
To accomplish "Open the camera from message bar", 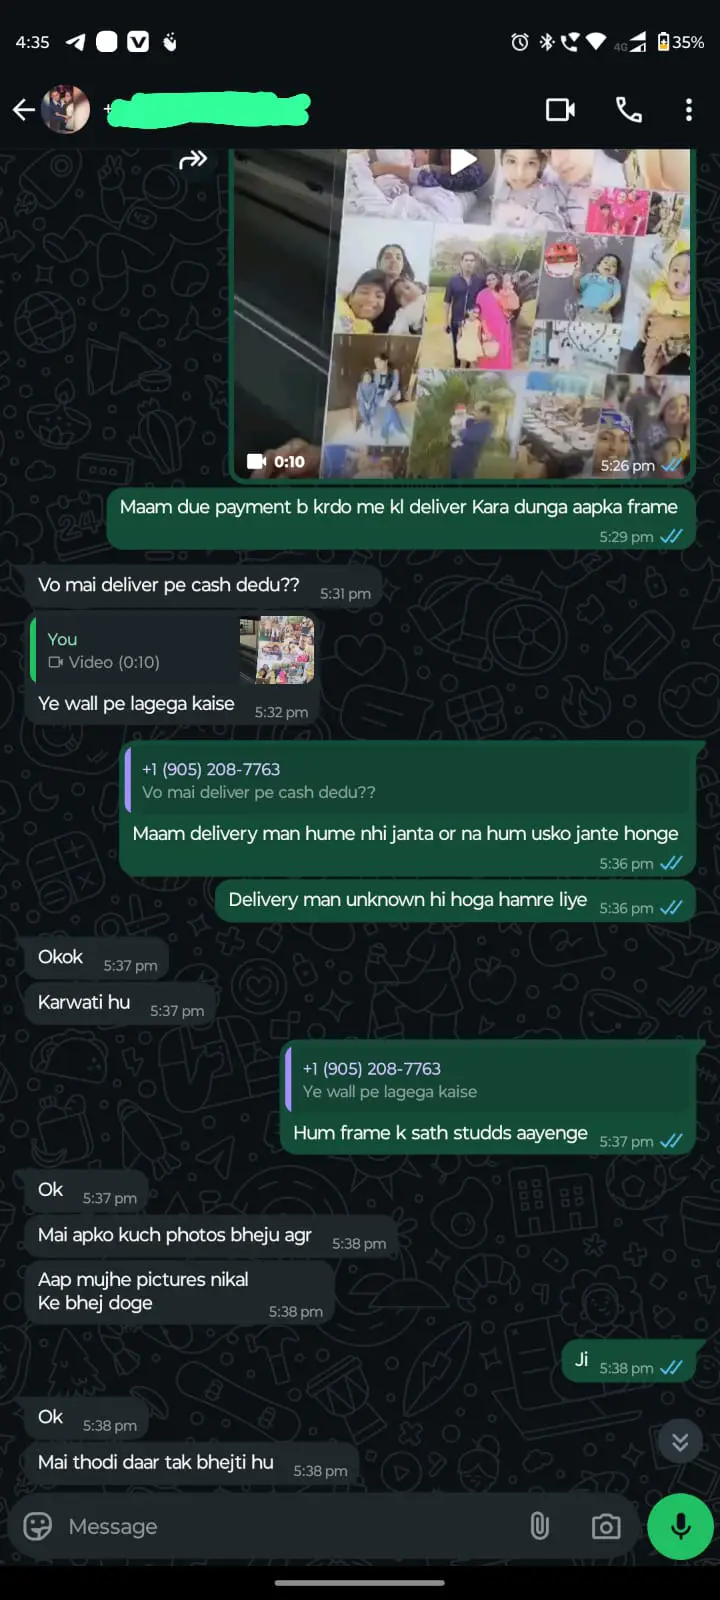I will coord(605,1526).
